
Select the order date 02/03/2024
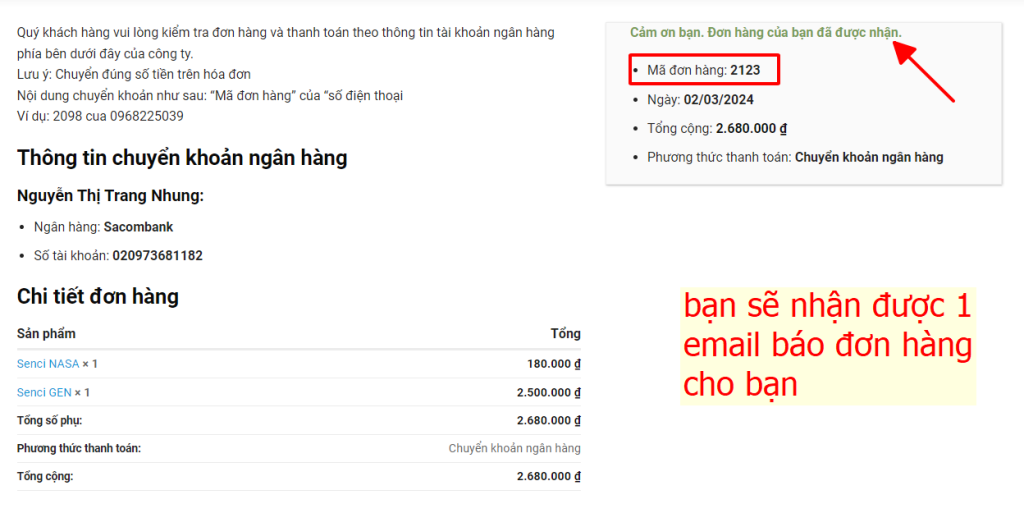click(719, 100)
